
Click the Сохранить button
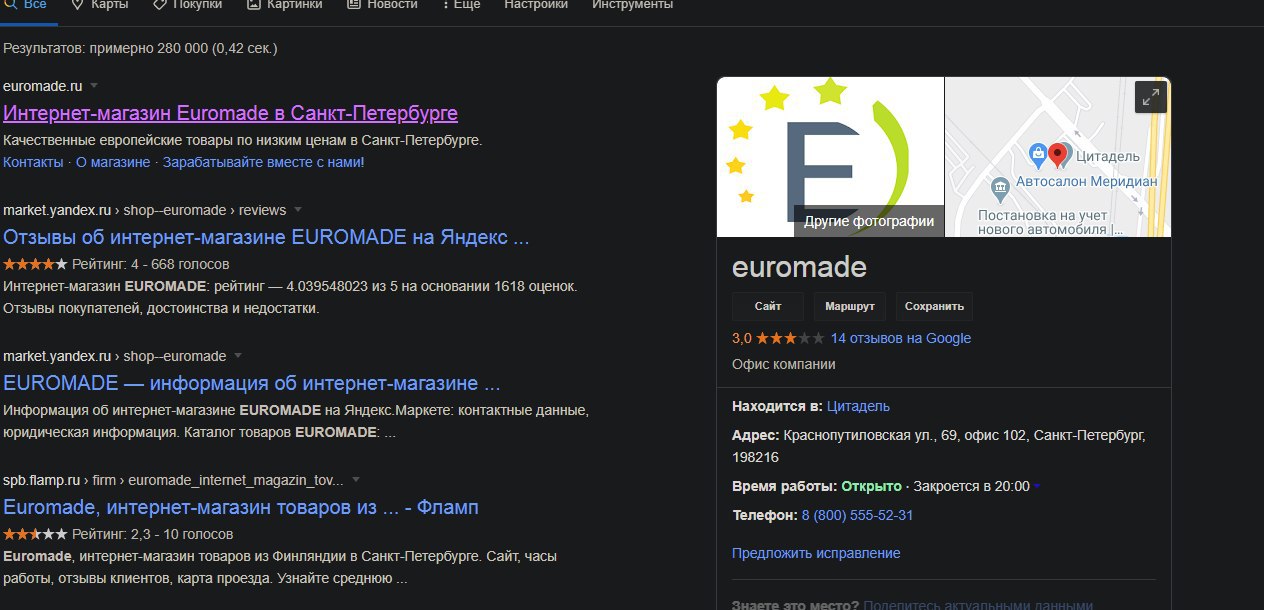coord(934,307)
